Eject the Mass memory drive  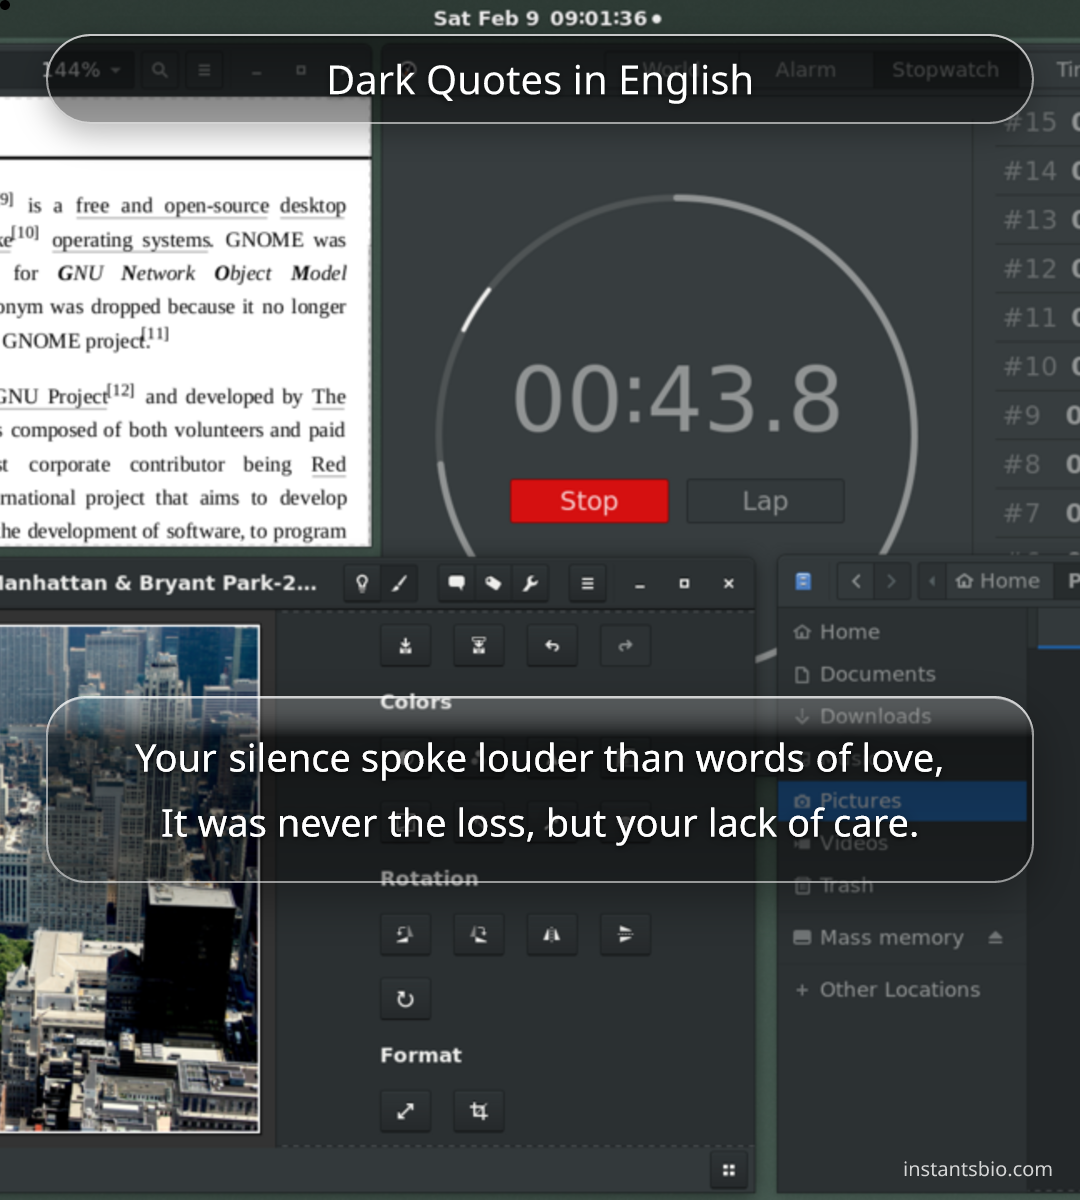[995, 938]
